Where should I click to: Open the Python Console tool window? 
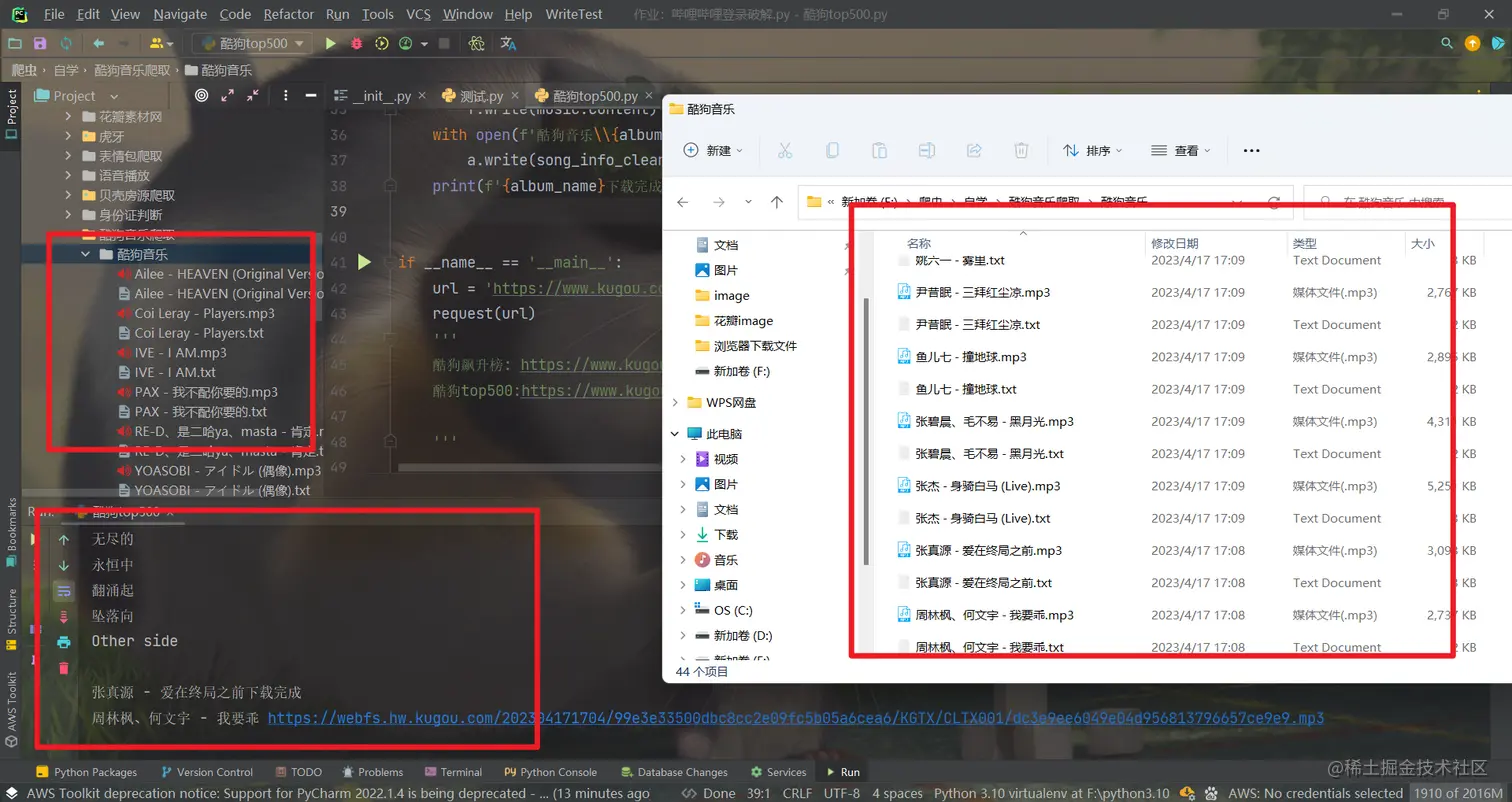pos(550,772)
